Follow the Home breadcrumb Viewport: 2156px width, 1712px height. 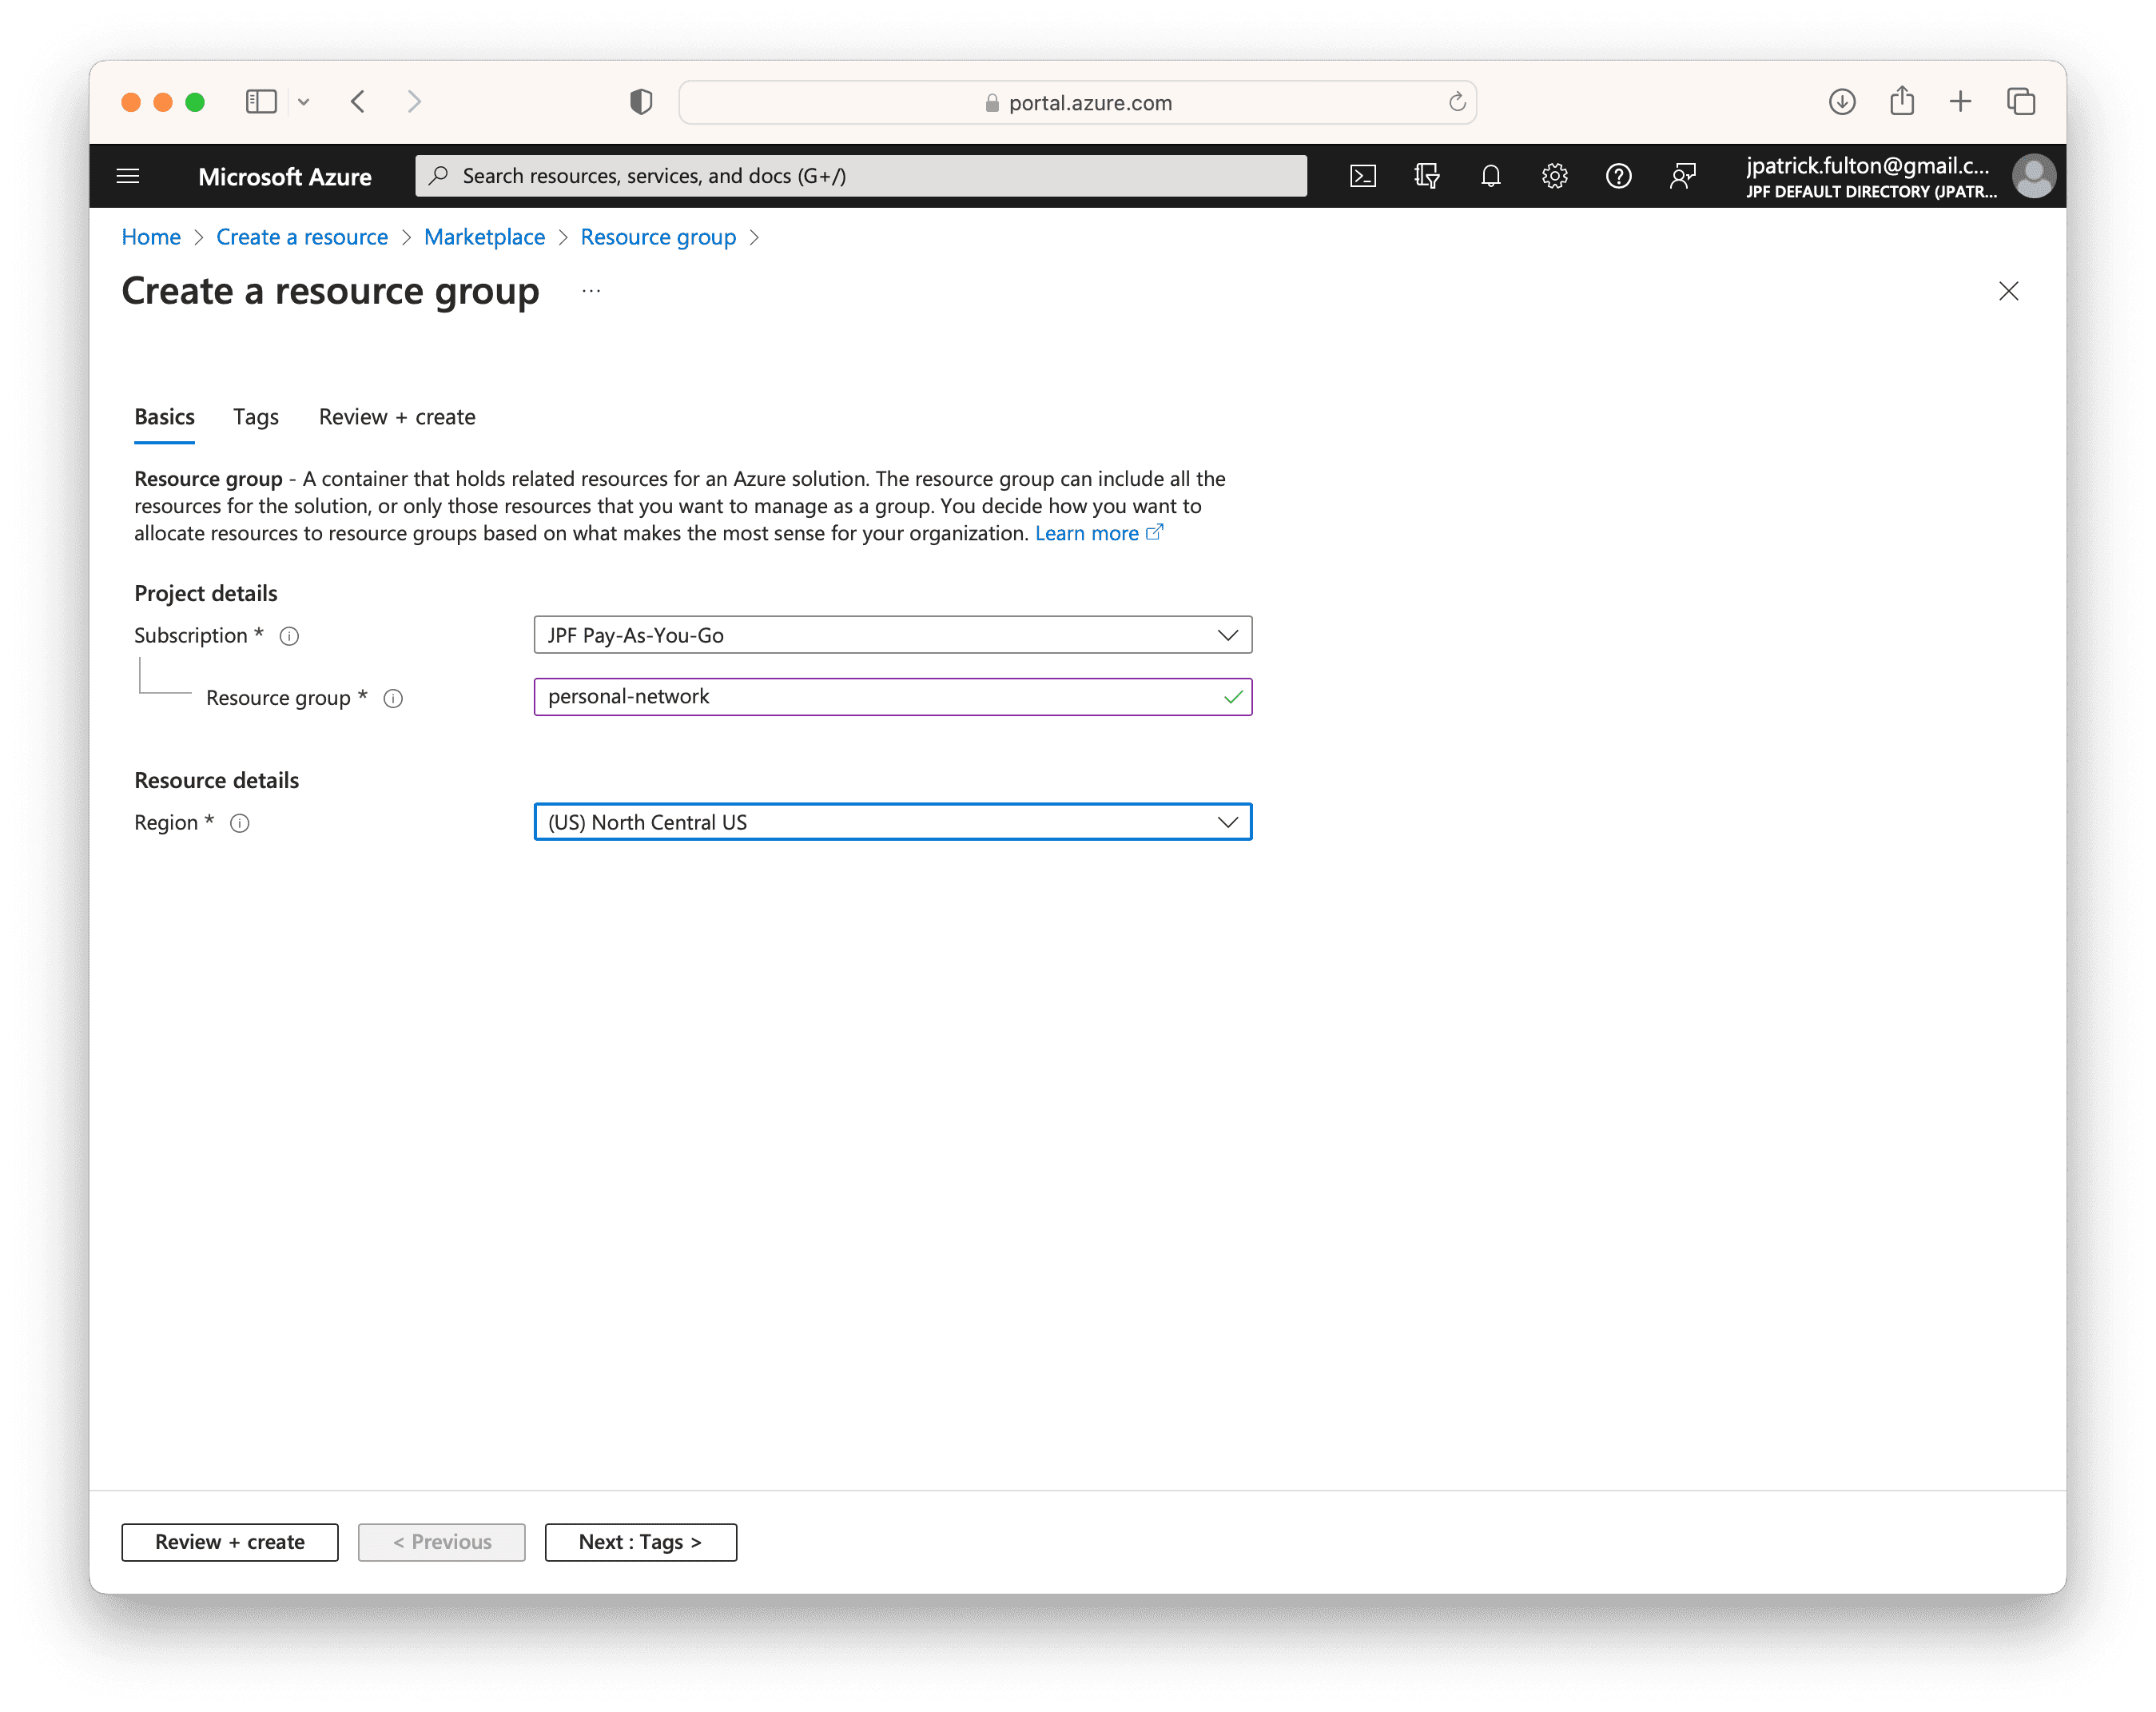[151, 237]
